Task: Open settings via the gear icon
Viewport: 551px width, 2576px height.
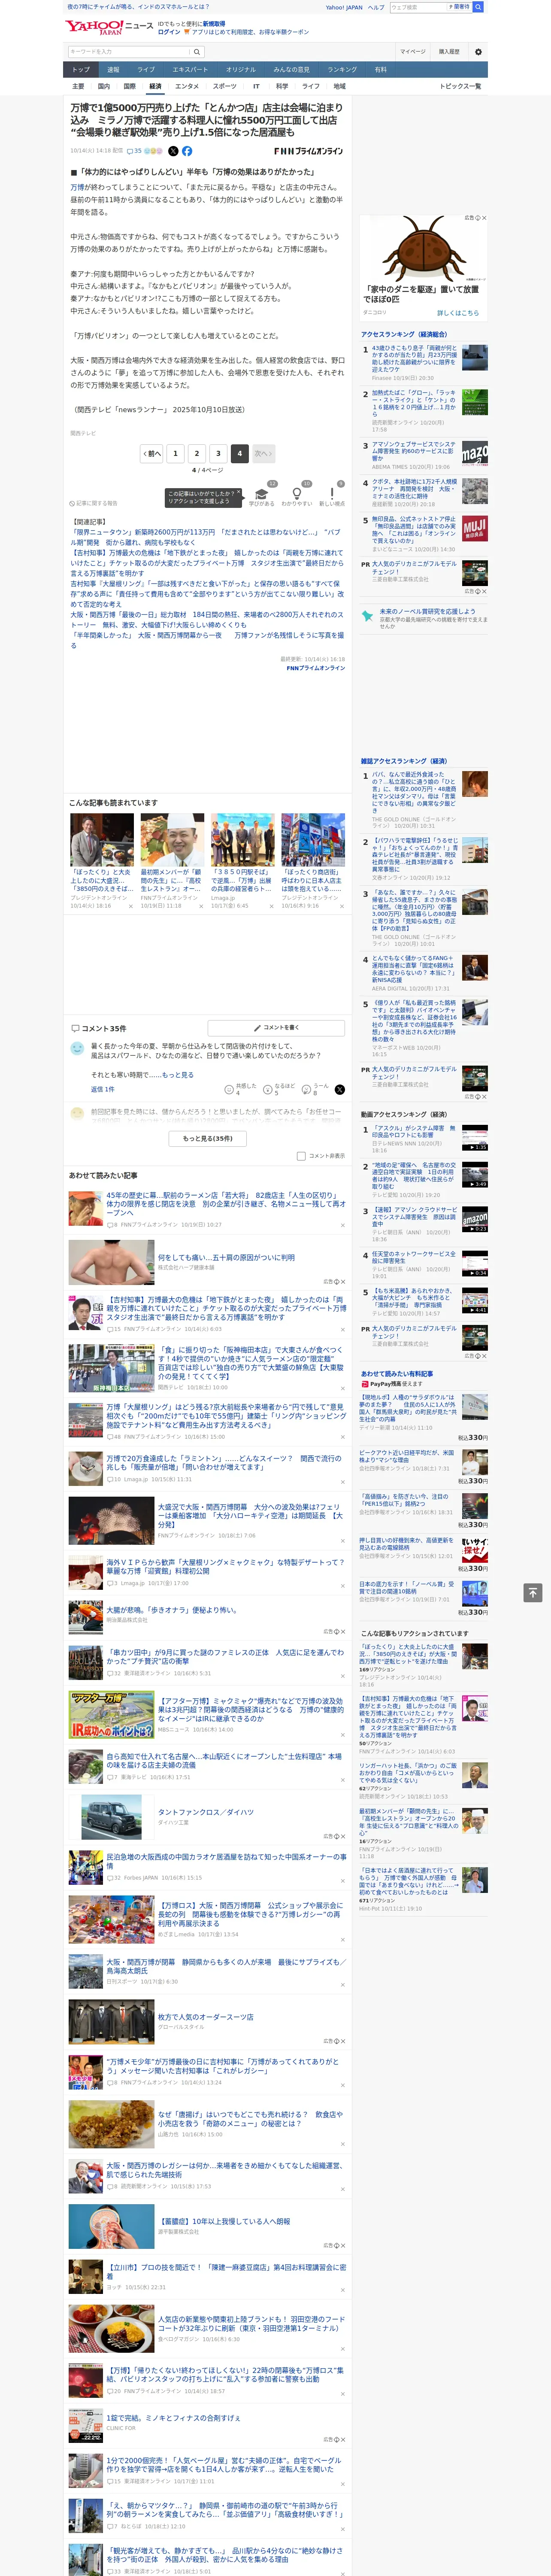Action: (x=478, y=52)
